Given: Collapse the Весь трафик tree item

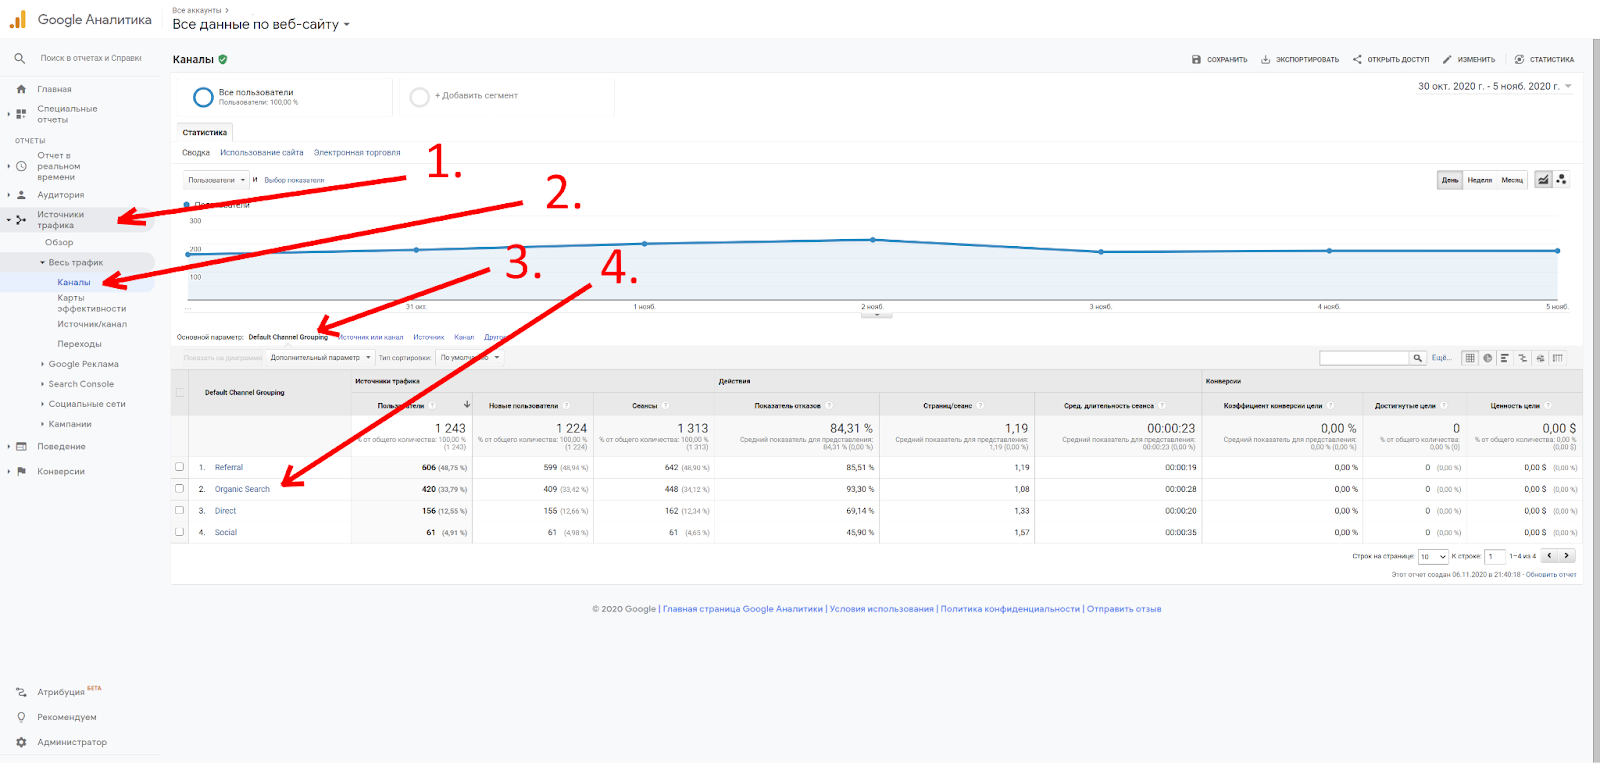Looking at the screenshot, I should 42,263.
